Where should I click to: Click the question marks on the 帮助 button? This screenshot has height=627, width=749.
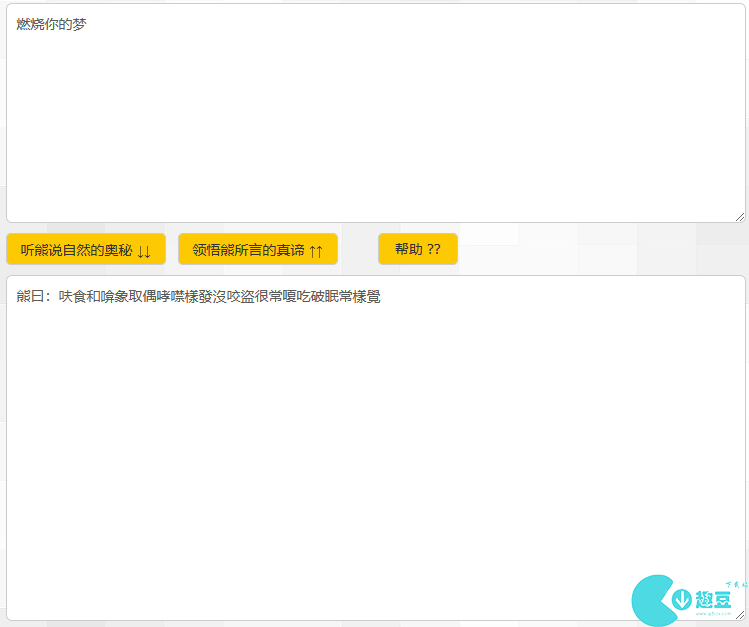tap(434, 249)
